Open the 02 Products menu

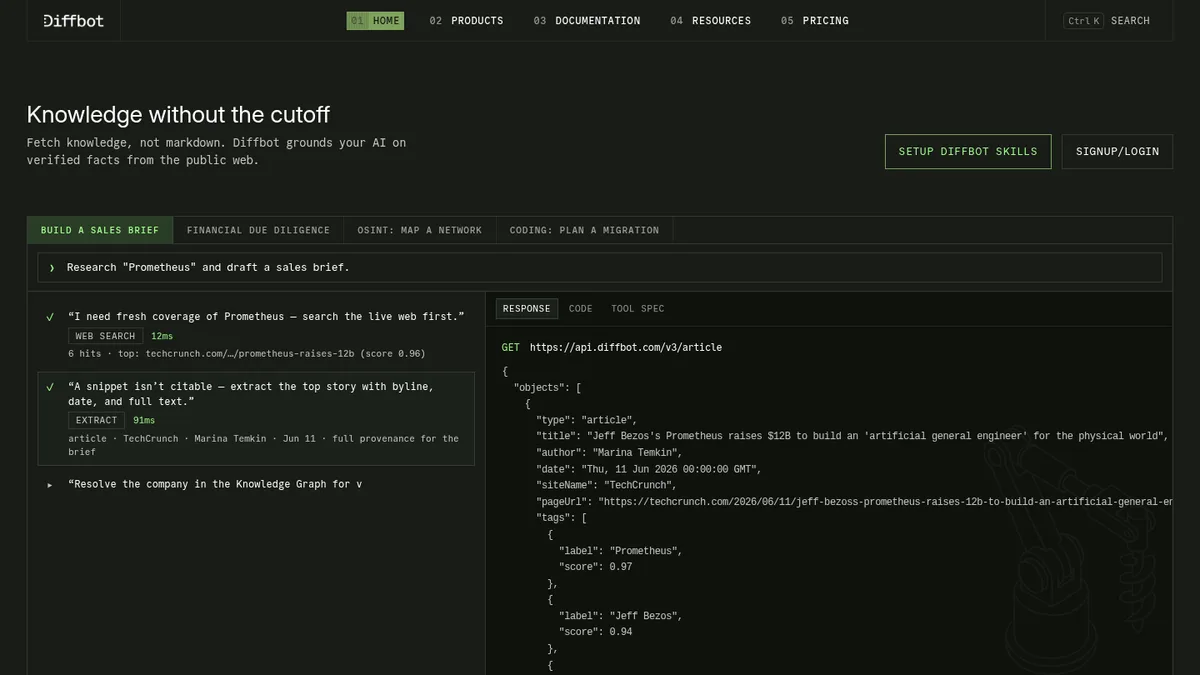point(466,20)
